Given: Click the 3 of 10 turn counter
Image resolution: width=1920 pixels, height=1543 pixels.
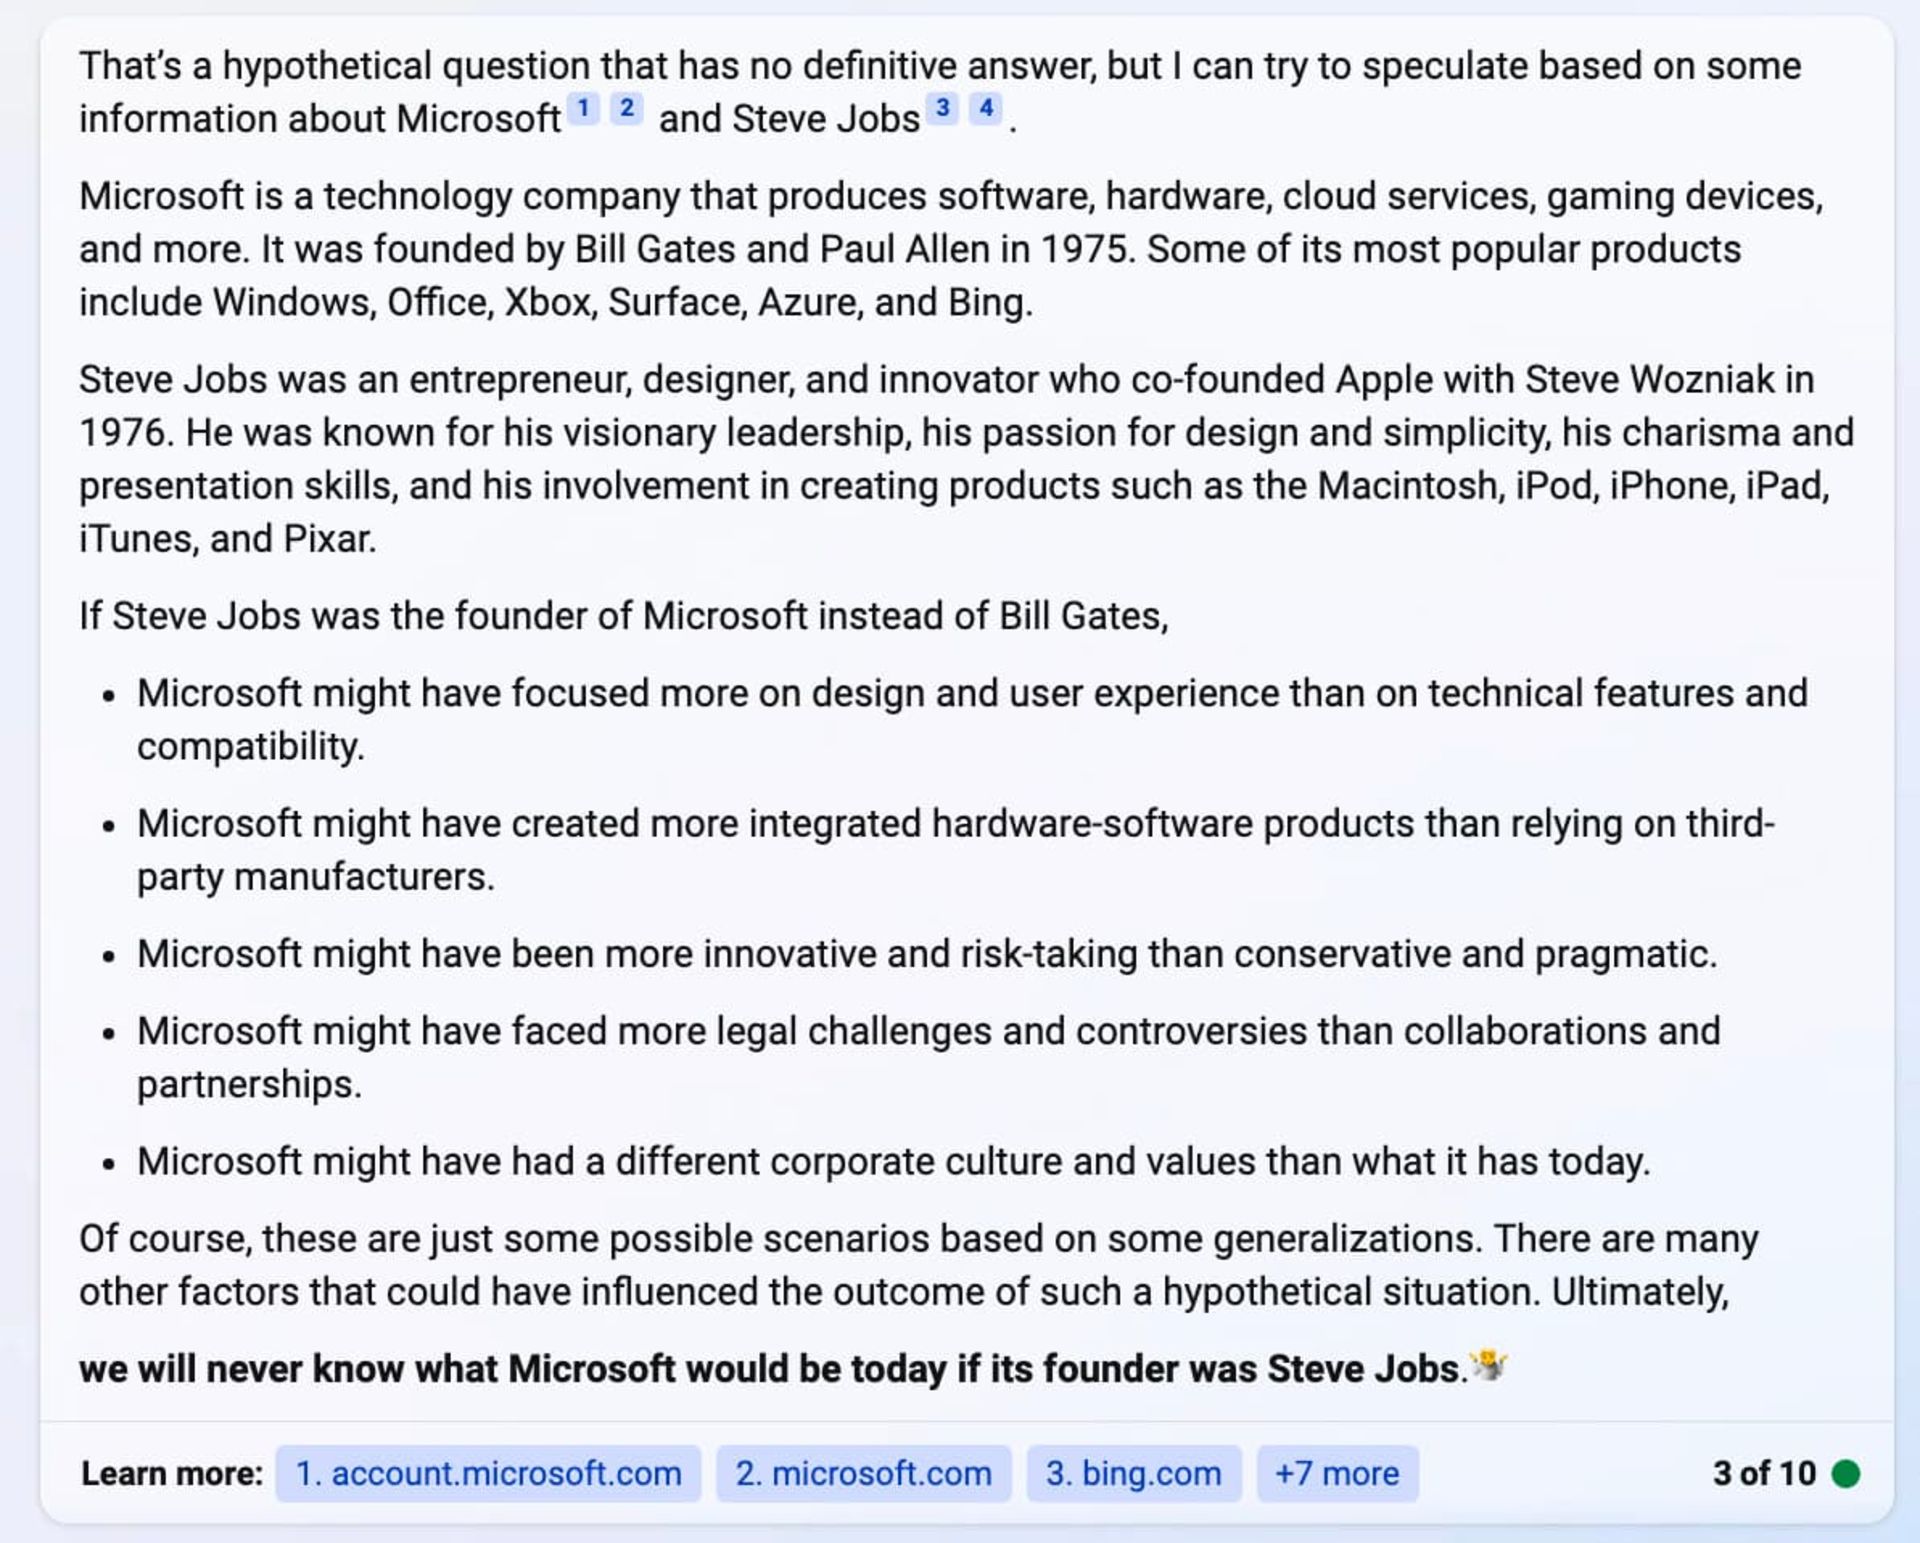Looking at the screenshot, I should 1764,1473.
